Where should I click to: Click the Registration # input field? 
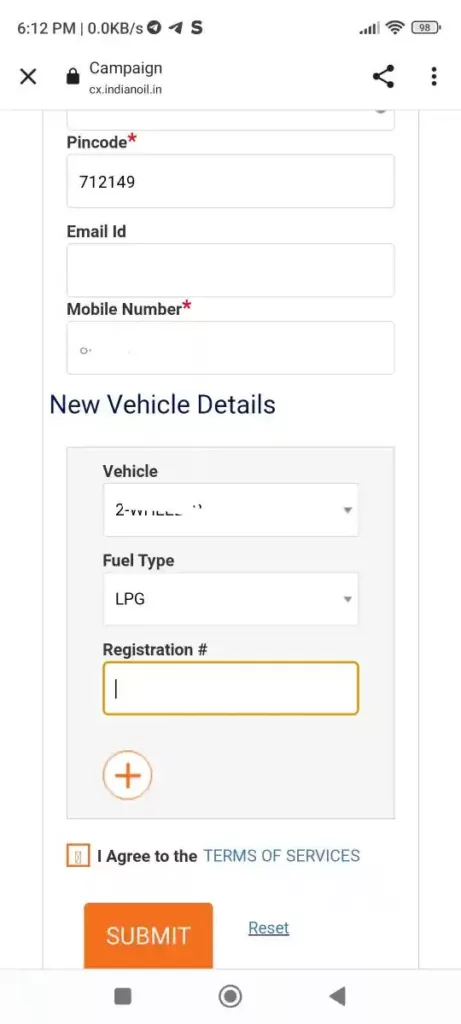point(230,688)
